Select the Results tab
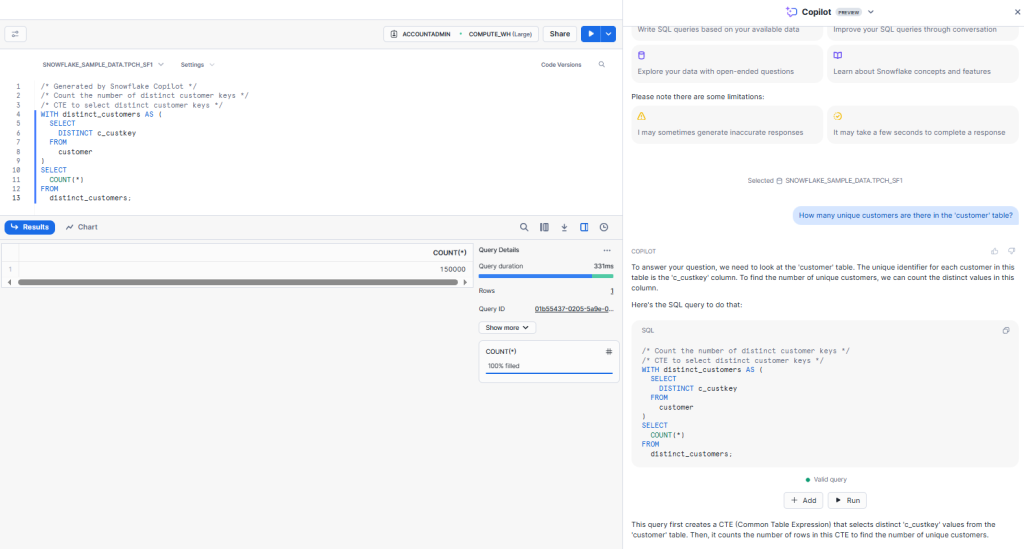 click(29, 227)
